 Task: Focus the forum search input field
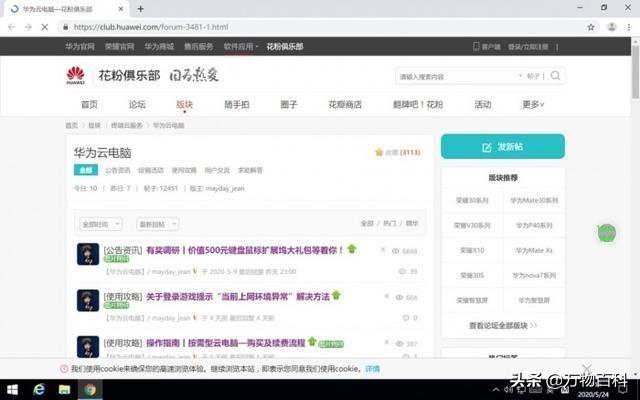457,76
